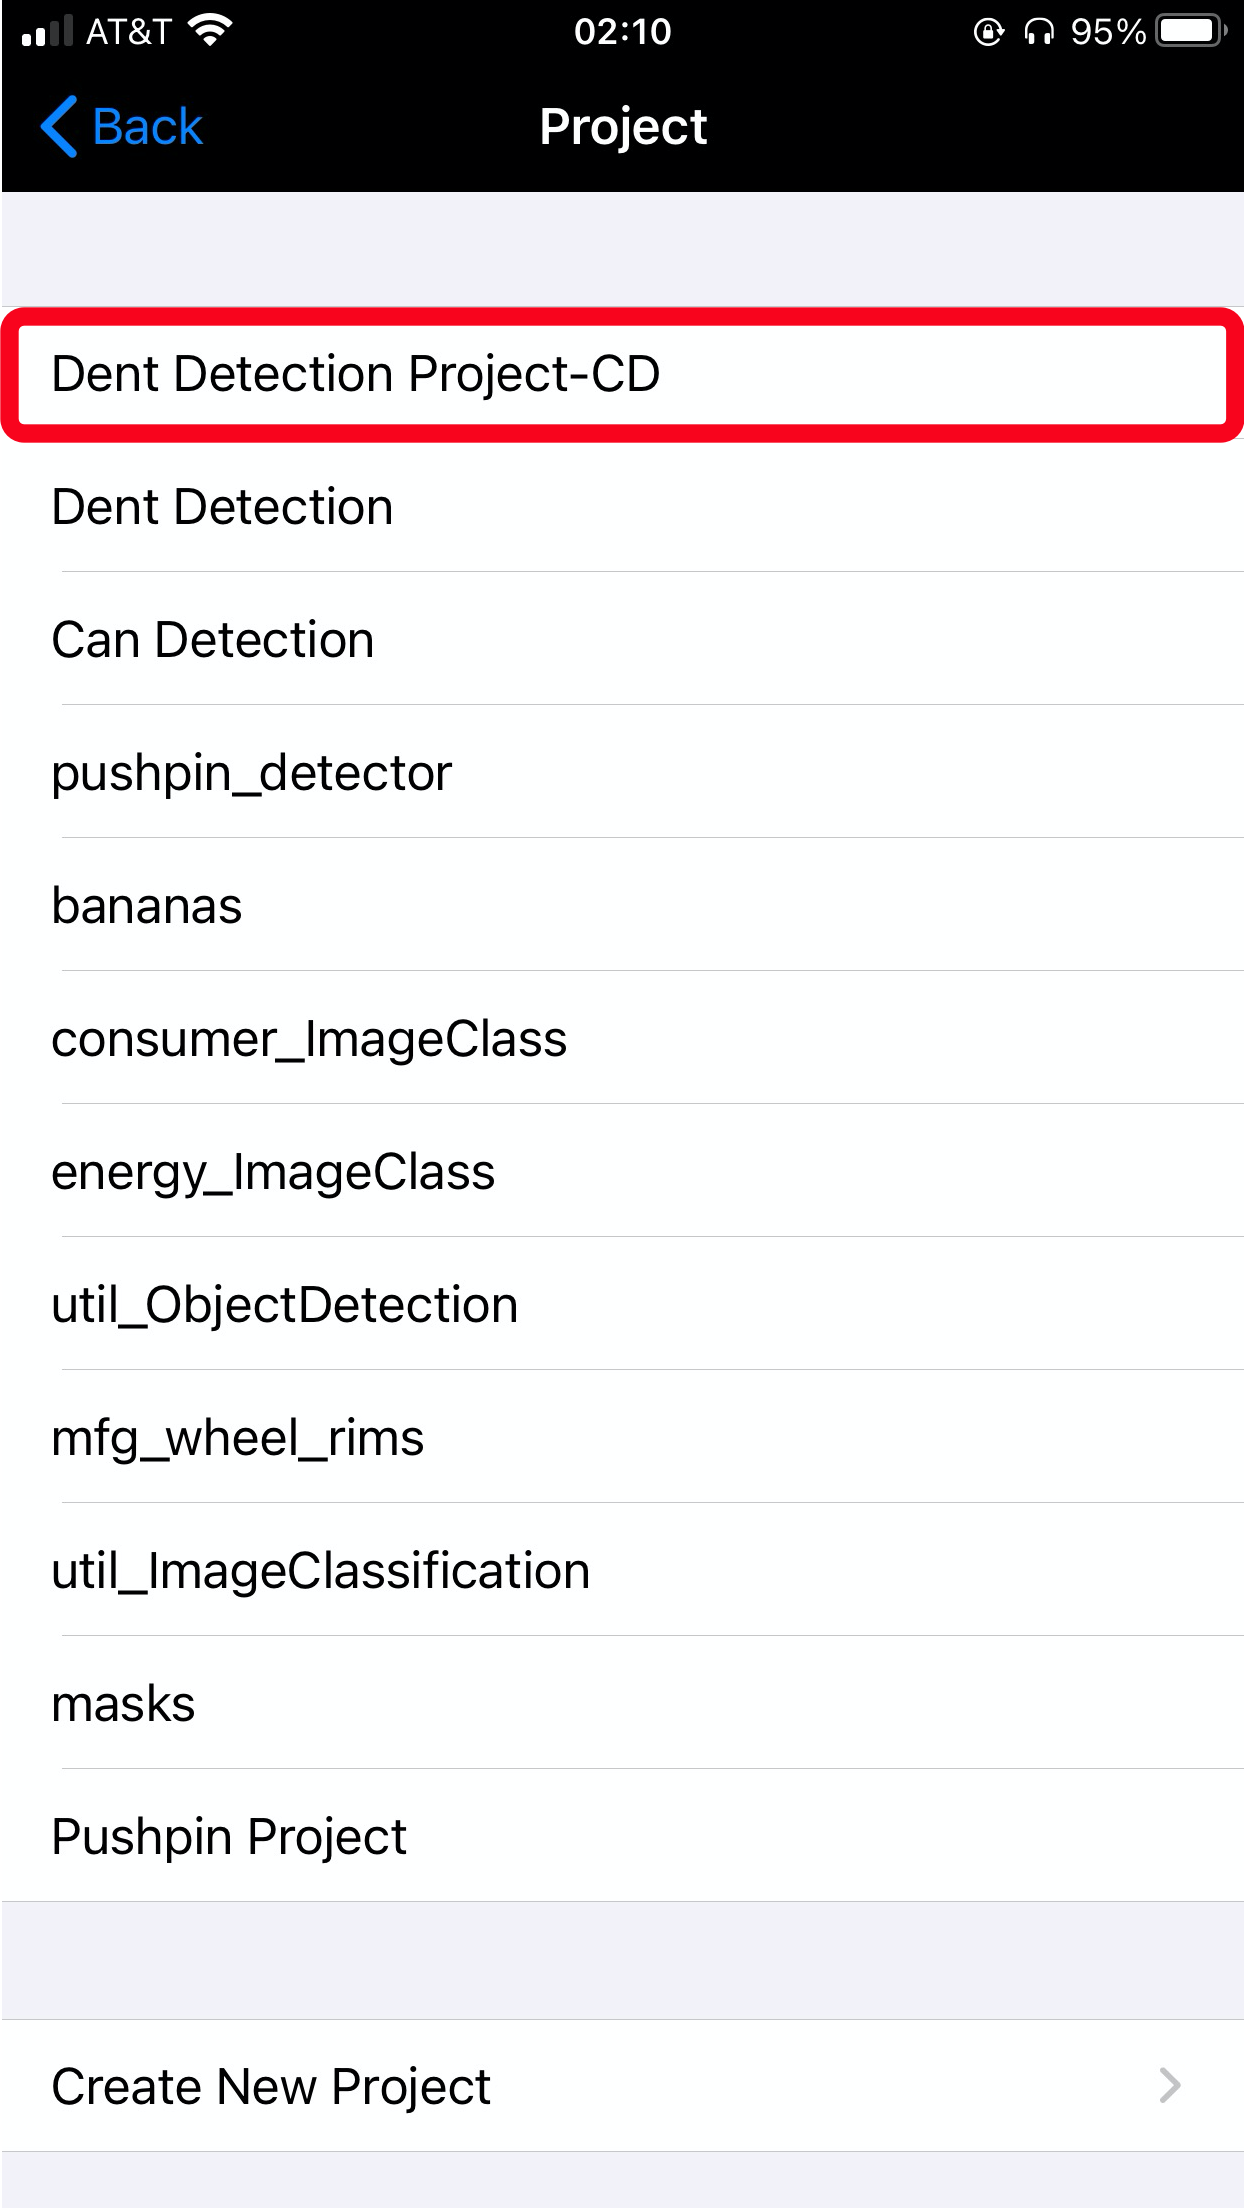Image resolution: width=1244 pixels, height=2208 pixels.
Task: Expand Create New Project chevron arrow
Action: (1170, 2085)
